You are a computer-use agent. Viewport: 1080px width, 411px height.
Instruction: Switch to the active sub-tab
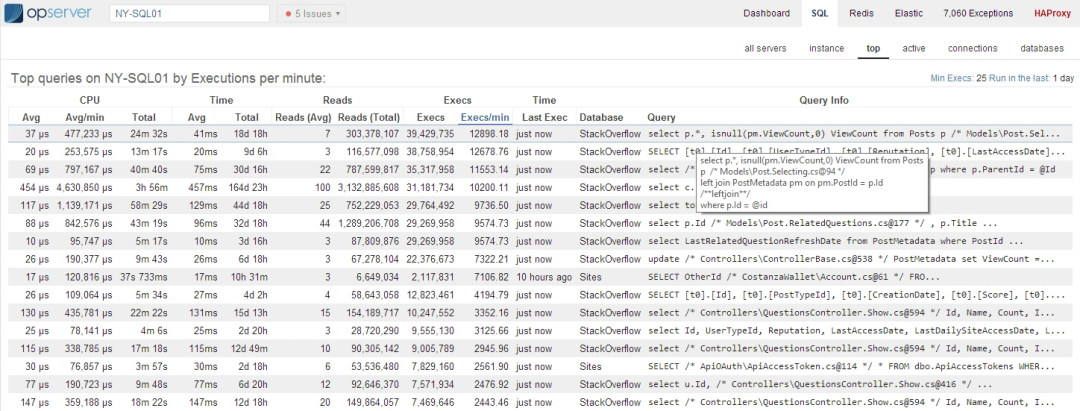(913, 48)
